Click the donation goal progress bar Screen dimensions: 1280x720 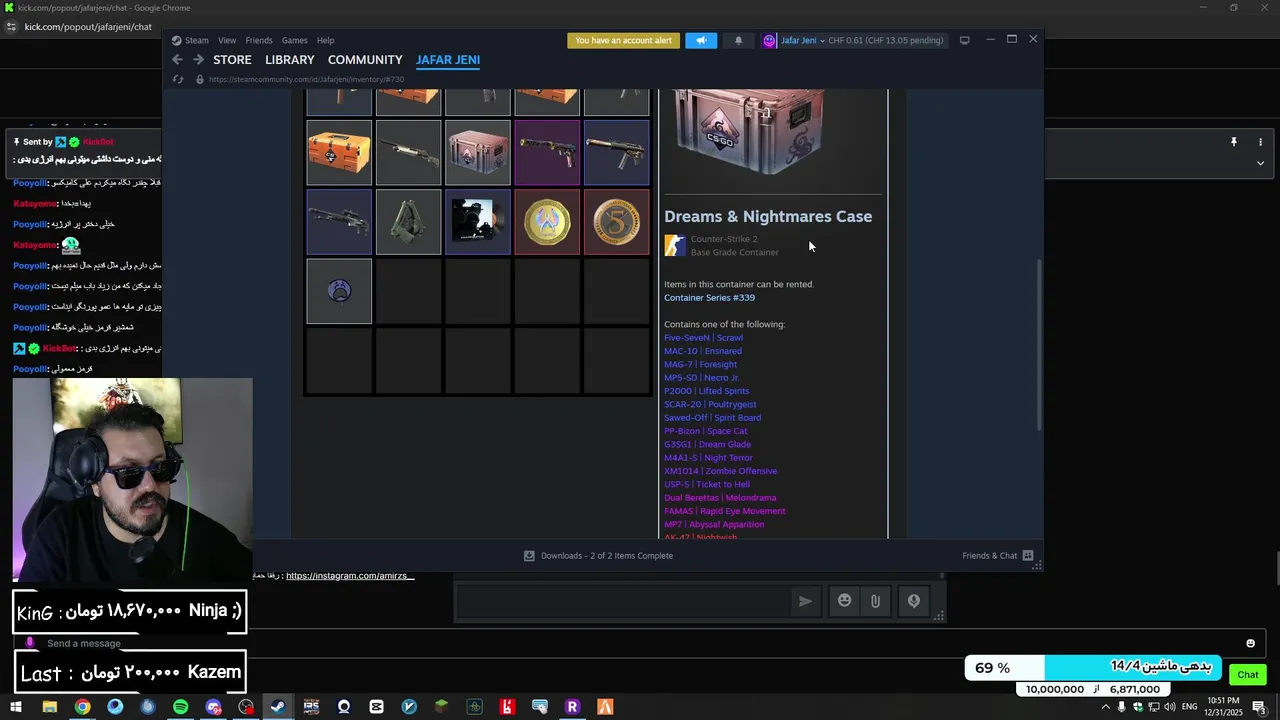coord(1093,667)
